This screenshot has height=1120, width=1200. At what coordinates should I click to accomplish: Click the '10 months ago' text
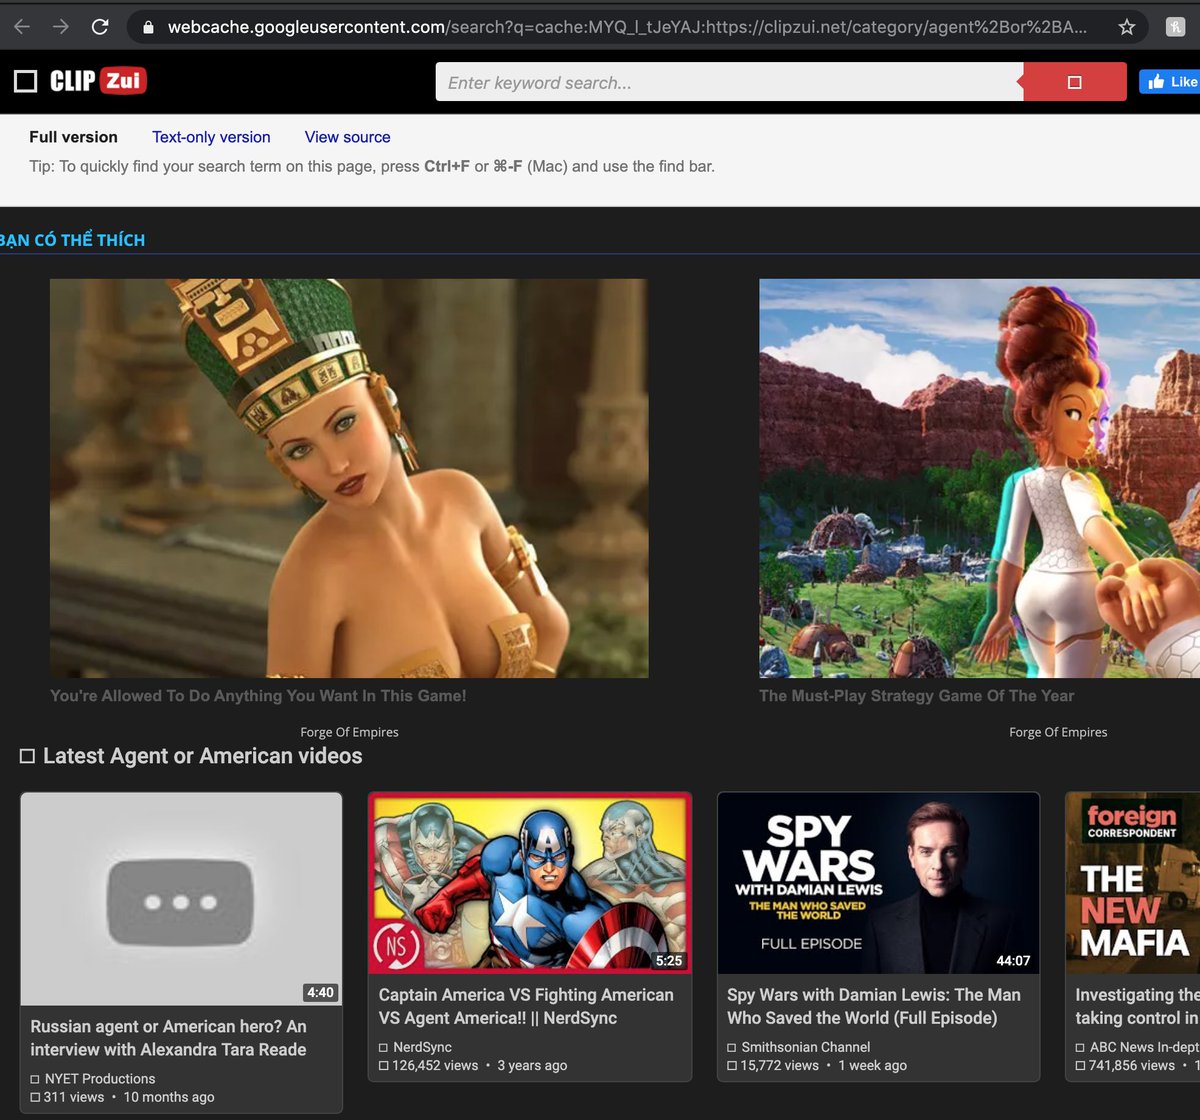coord(169,1097)
